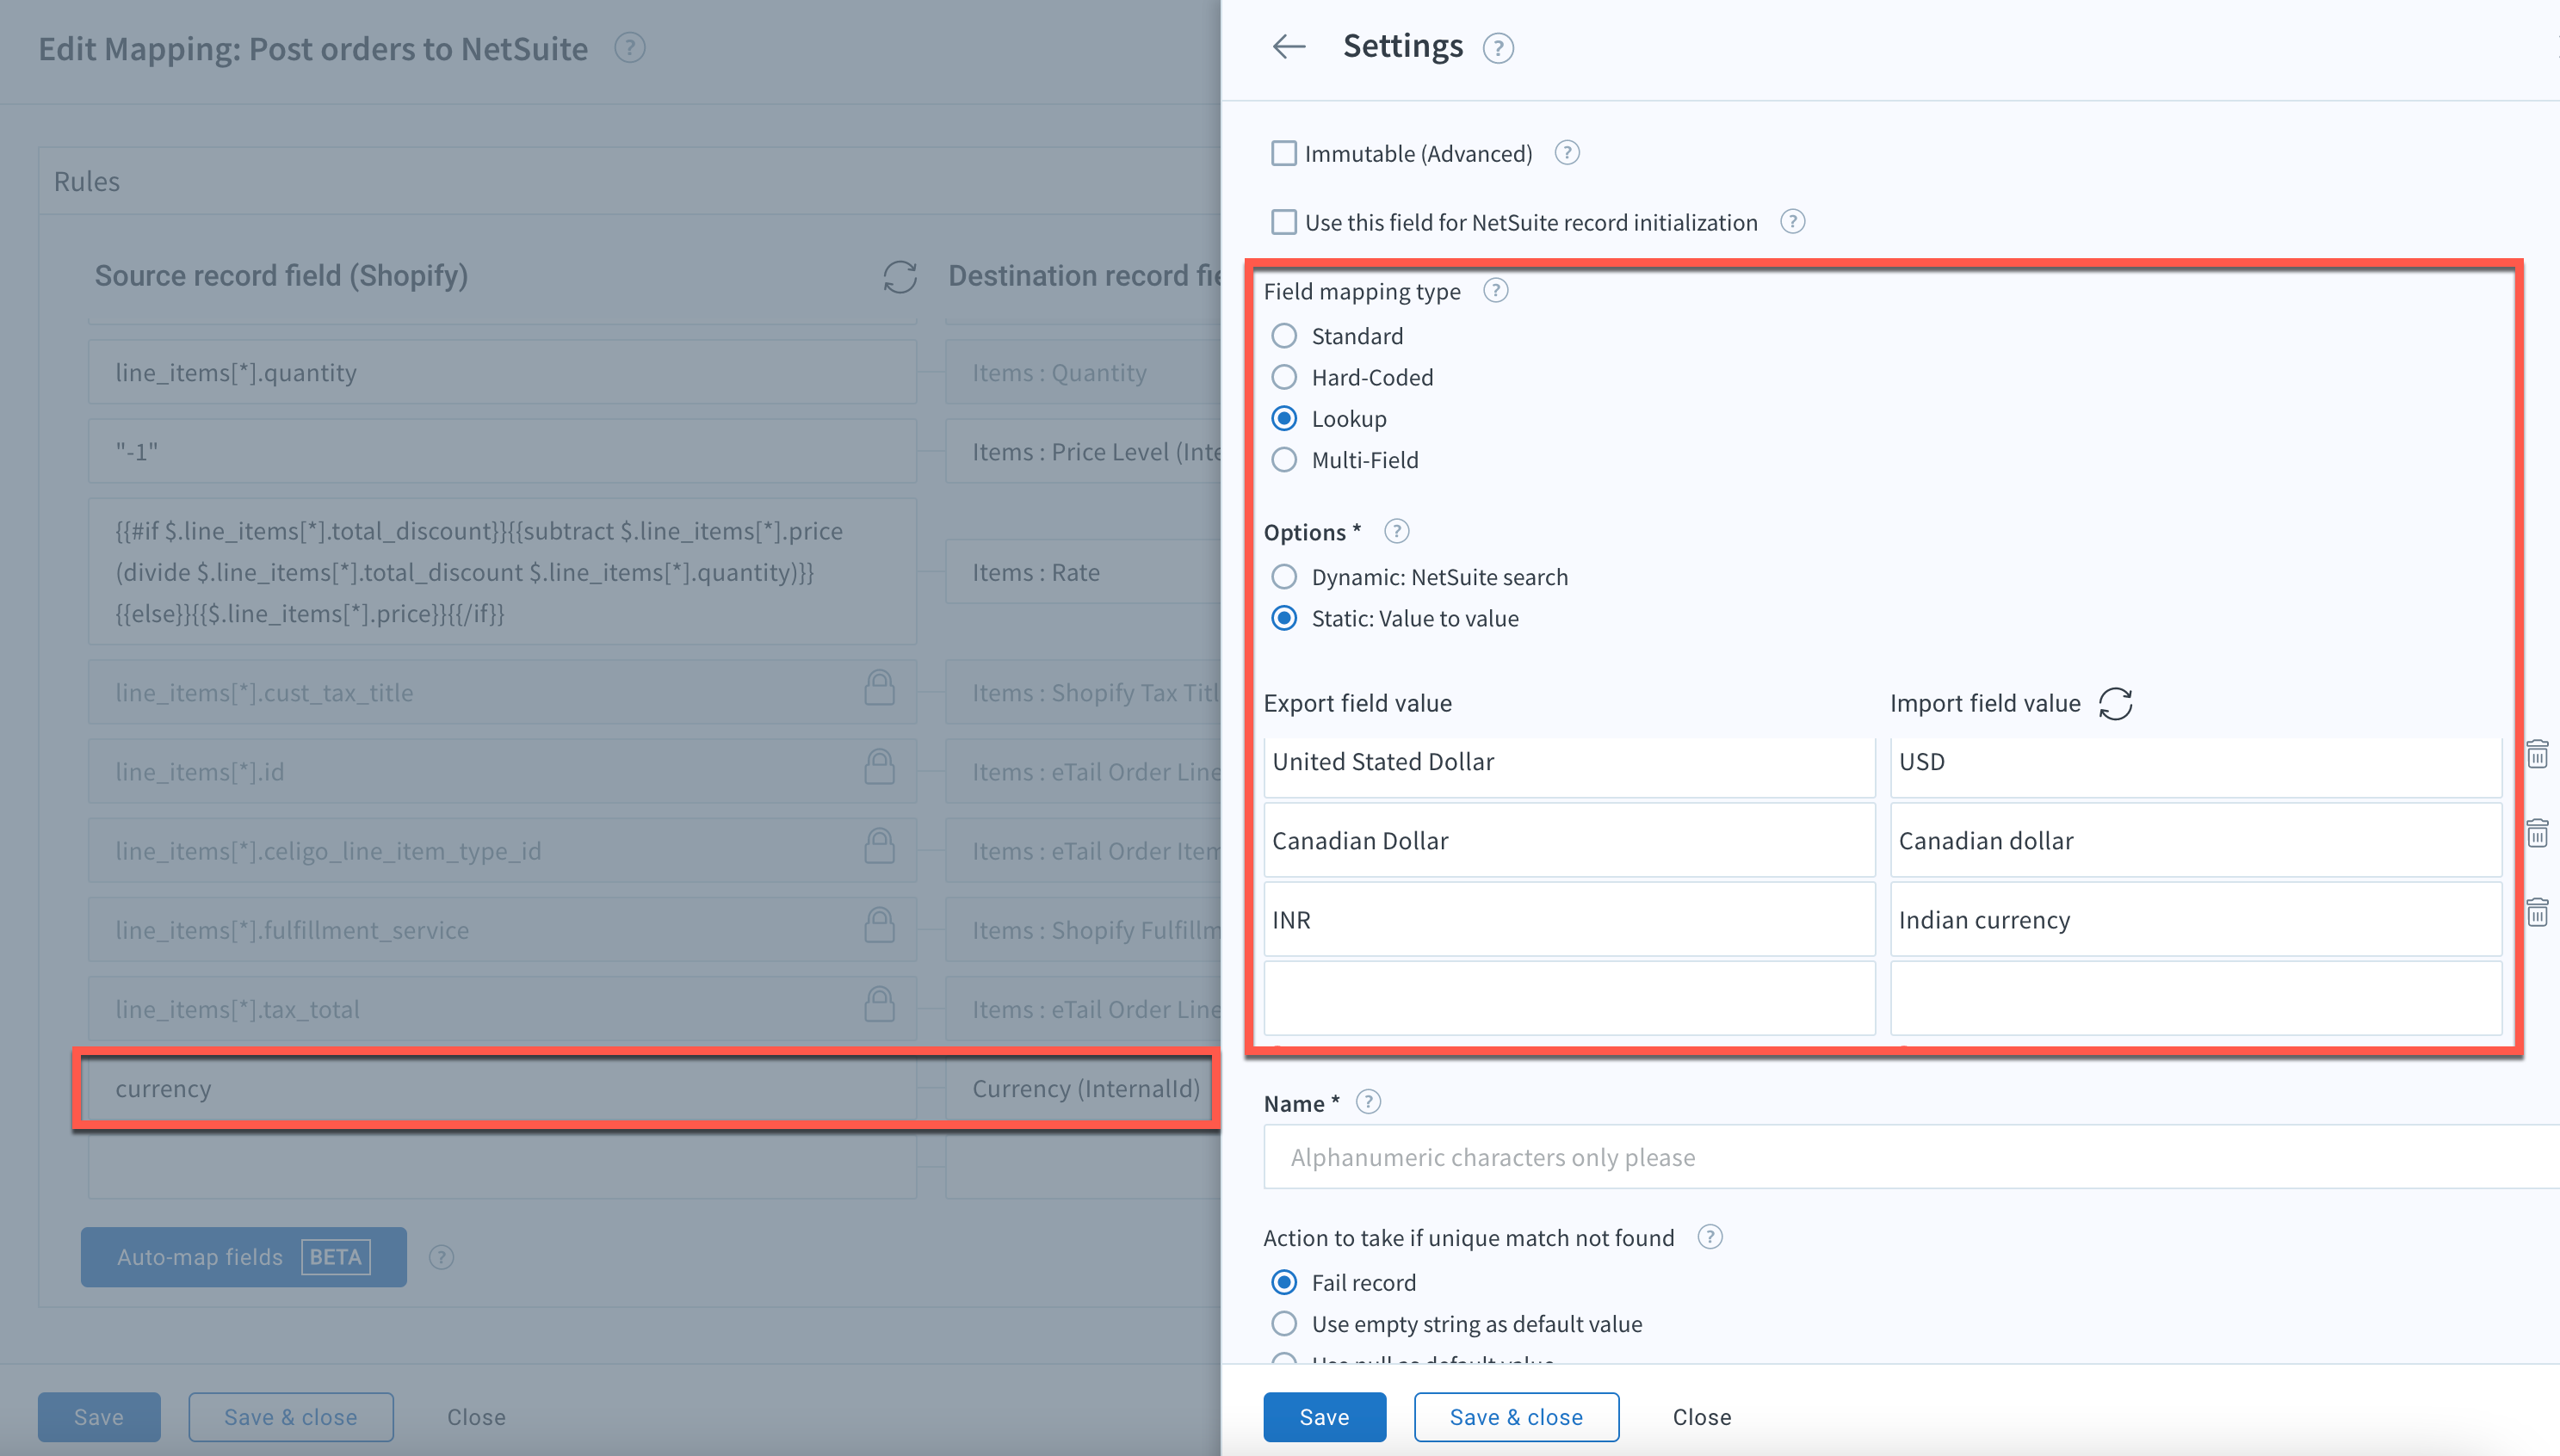Click blank source field under currency
Screen dimensions: 2560x1456
point(502,1167)
